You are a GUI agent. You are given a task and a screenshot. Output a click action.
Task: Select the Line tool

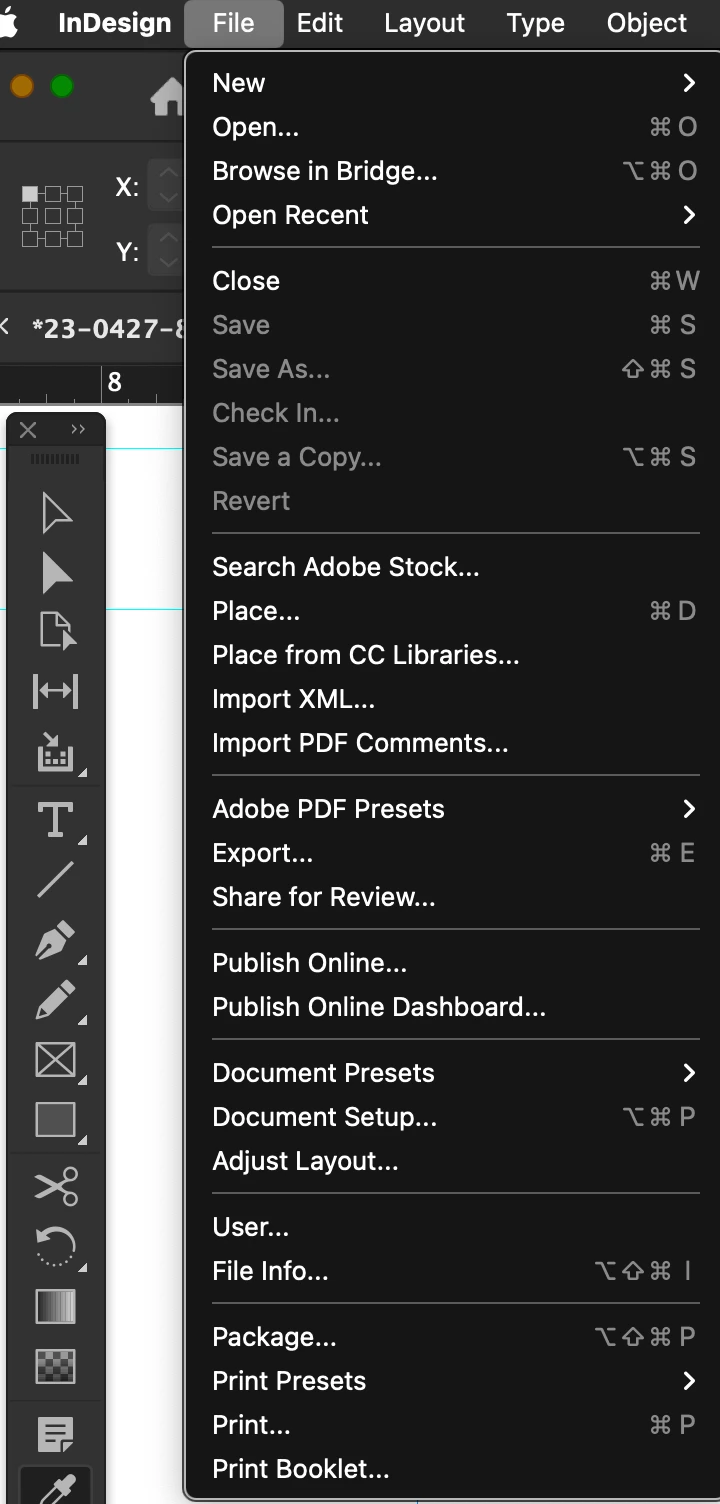[56, 880]
